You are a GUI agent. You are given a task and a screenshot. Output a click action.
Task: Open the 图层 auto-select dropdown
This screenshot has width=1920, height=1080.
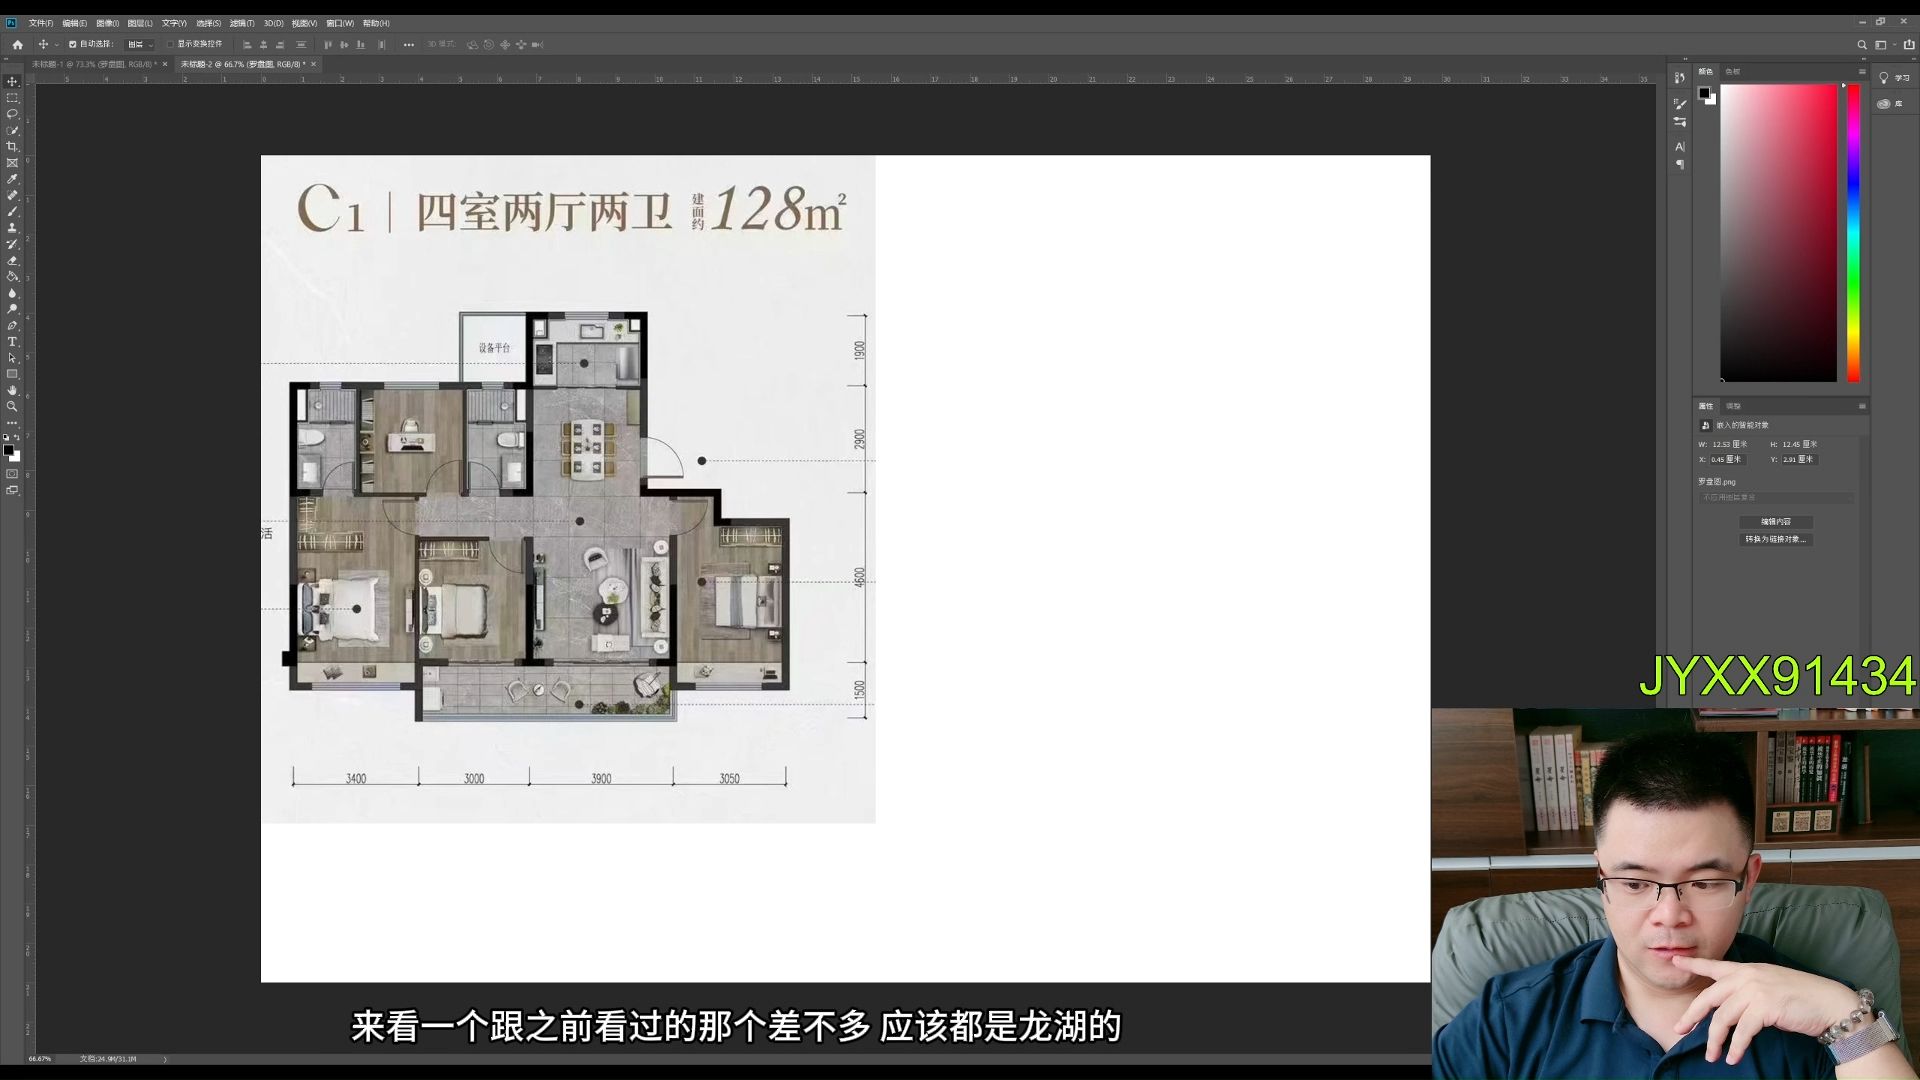pyautogui.click(x=140, y=45)
